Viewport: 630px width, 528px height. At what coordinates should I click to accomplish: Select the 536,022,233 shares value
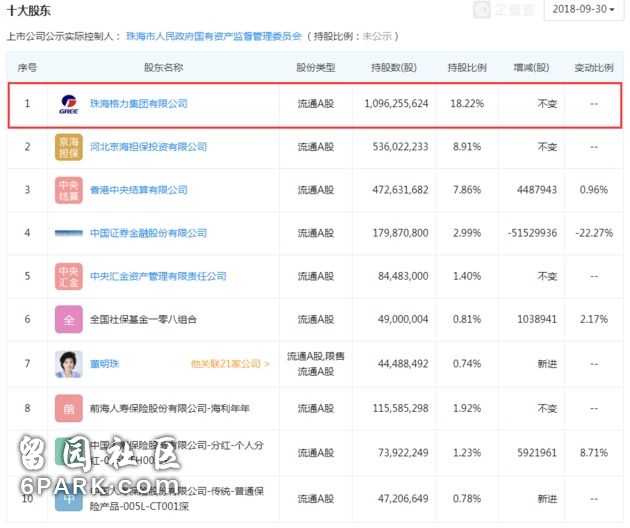tap(400, 147)
